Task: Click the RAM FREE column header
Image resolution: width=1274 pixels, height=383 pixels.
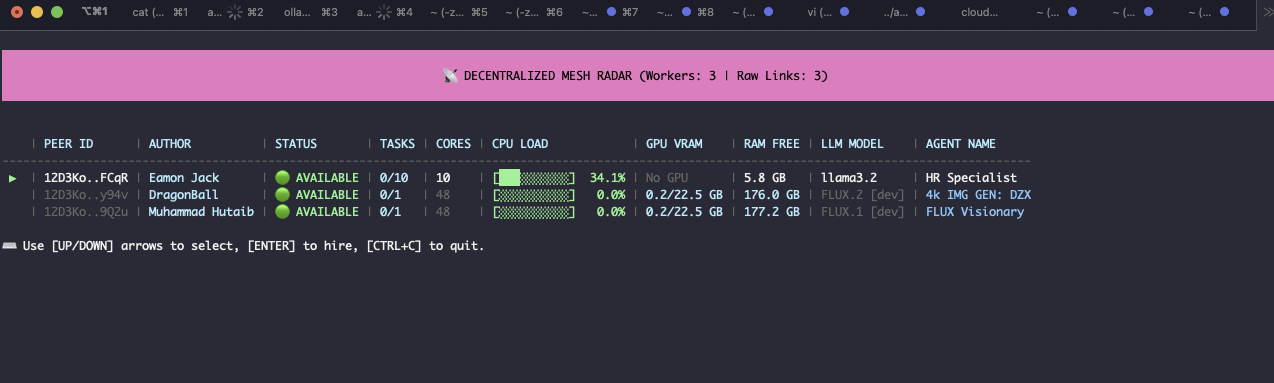Action: point(772,144)
